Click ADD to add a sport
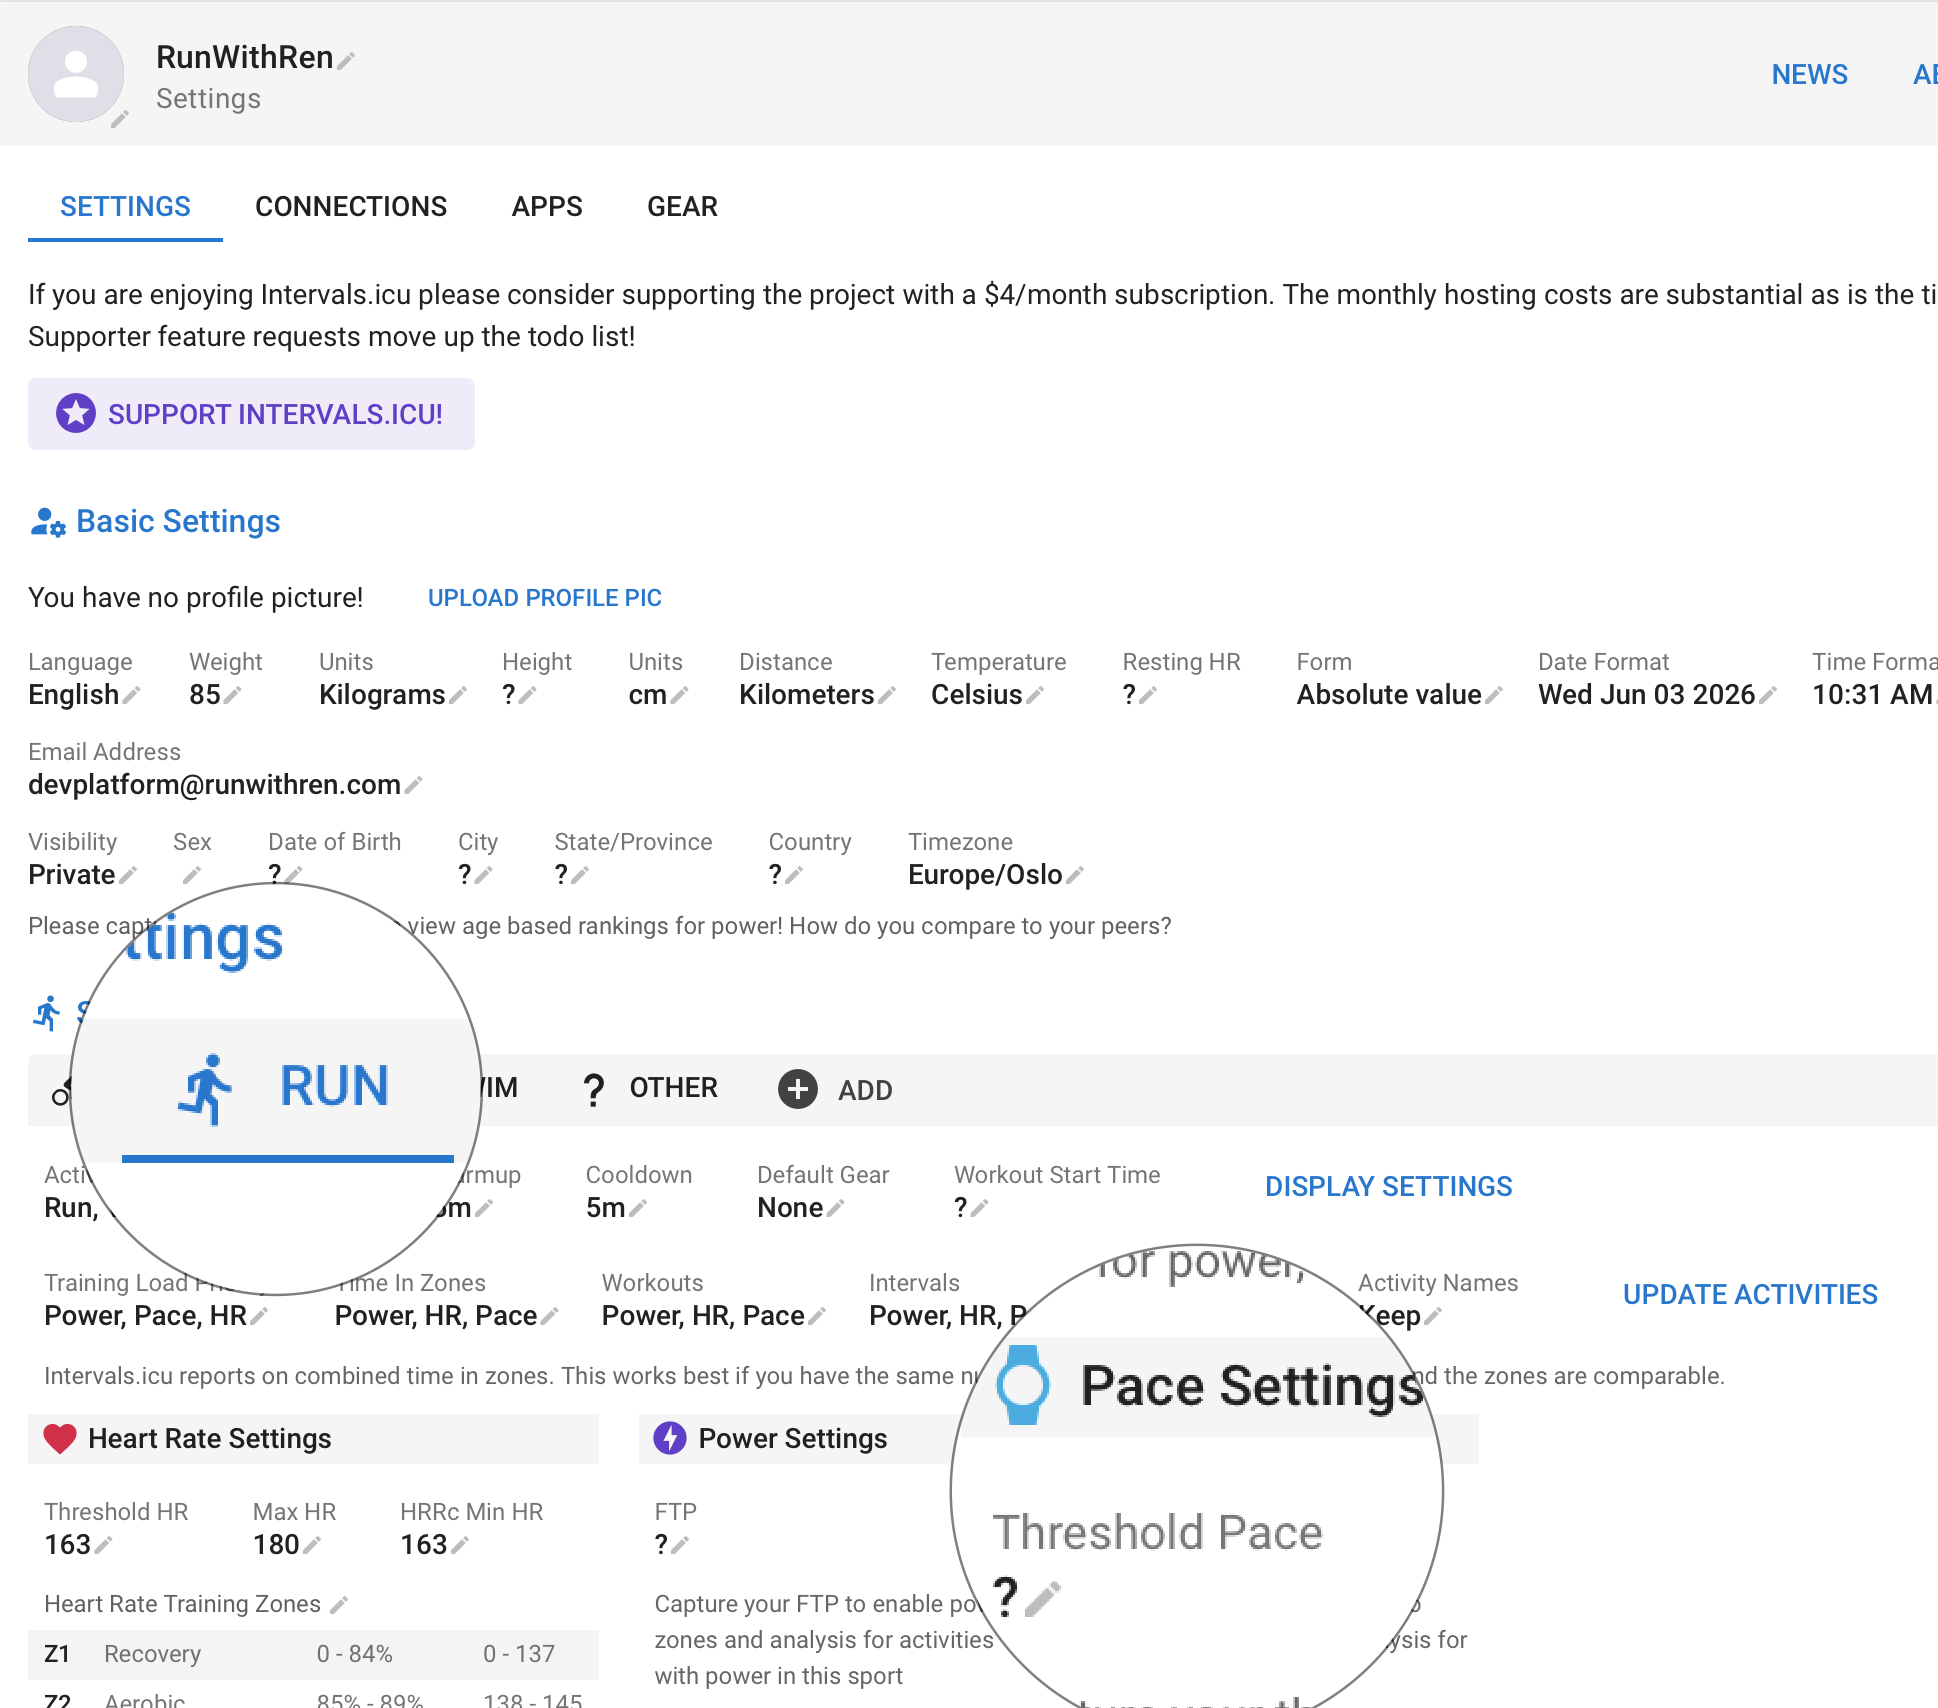This screenshot has height=1708, width=1938. (836, 1089)
